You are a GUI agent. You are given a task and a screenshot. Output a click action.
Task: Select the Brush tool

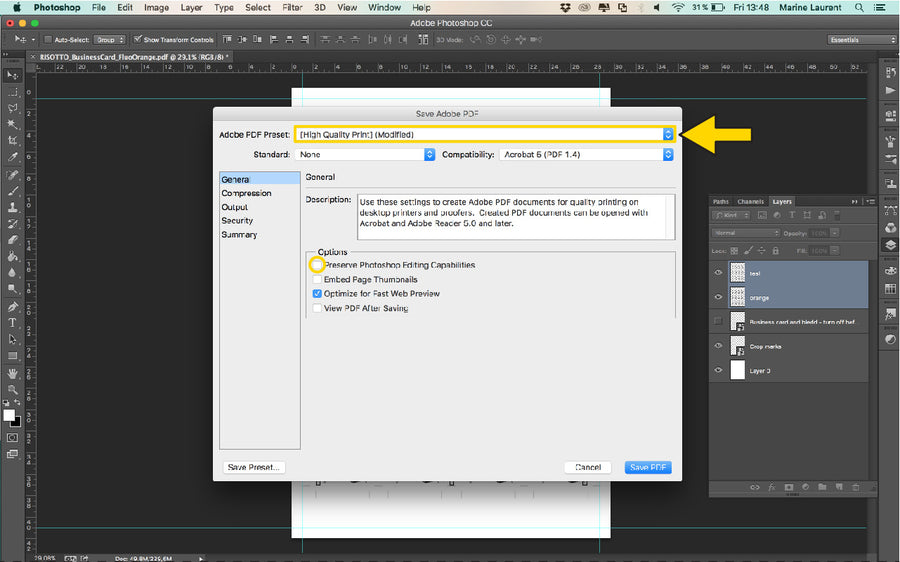click(x=12, y=191)
